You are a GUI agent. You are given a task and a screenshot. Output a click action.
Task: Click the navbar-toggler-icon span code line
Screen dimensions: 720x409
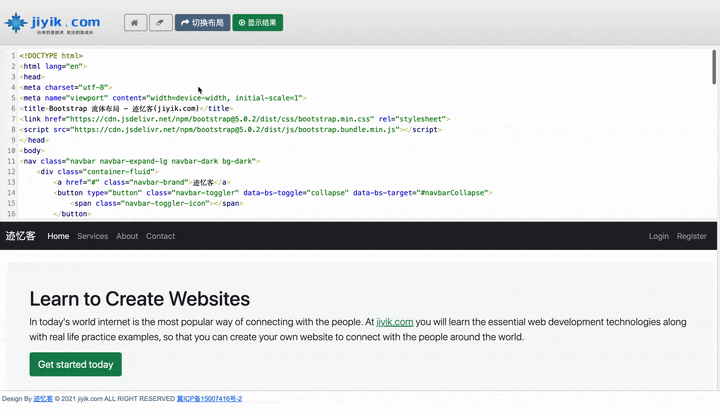(157, 203)
